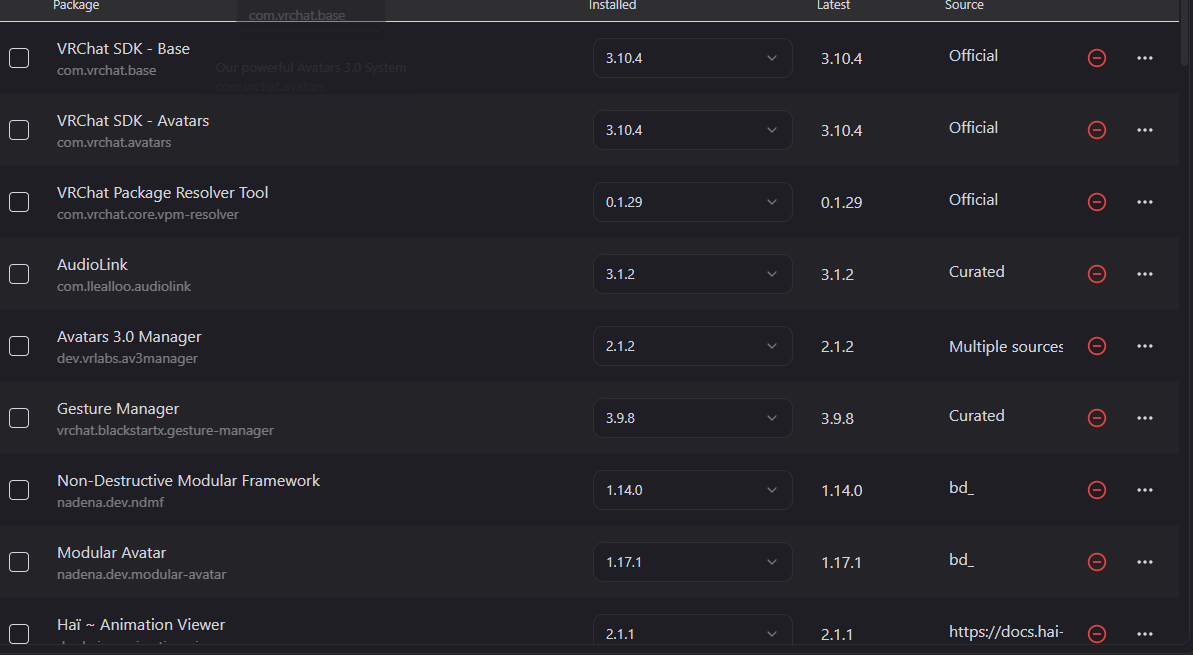The width and height of the screenshot is (1193, 655).
Task: Click the Installed column header
Action: (x=612, y=5)
